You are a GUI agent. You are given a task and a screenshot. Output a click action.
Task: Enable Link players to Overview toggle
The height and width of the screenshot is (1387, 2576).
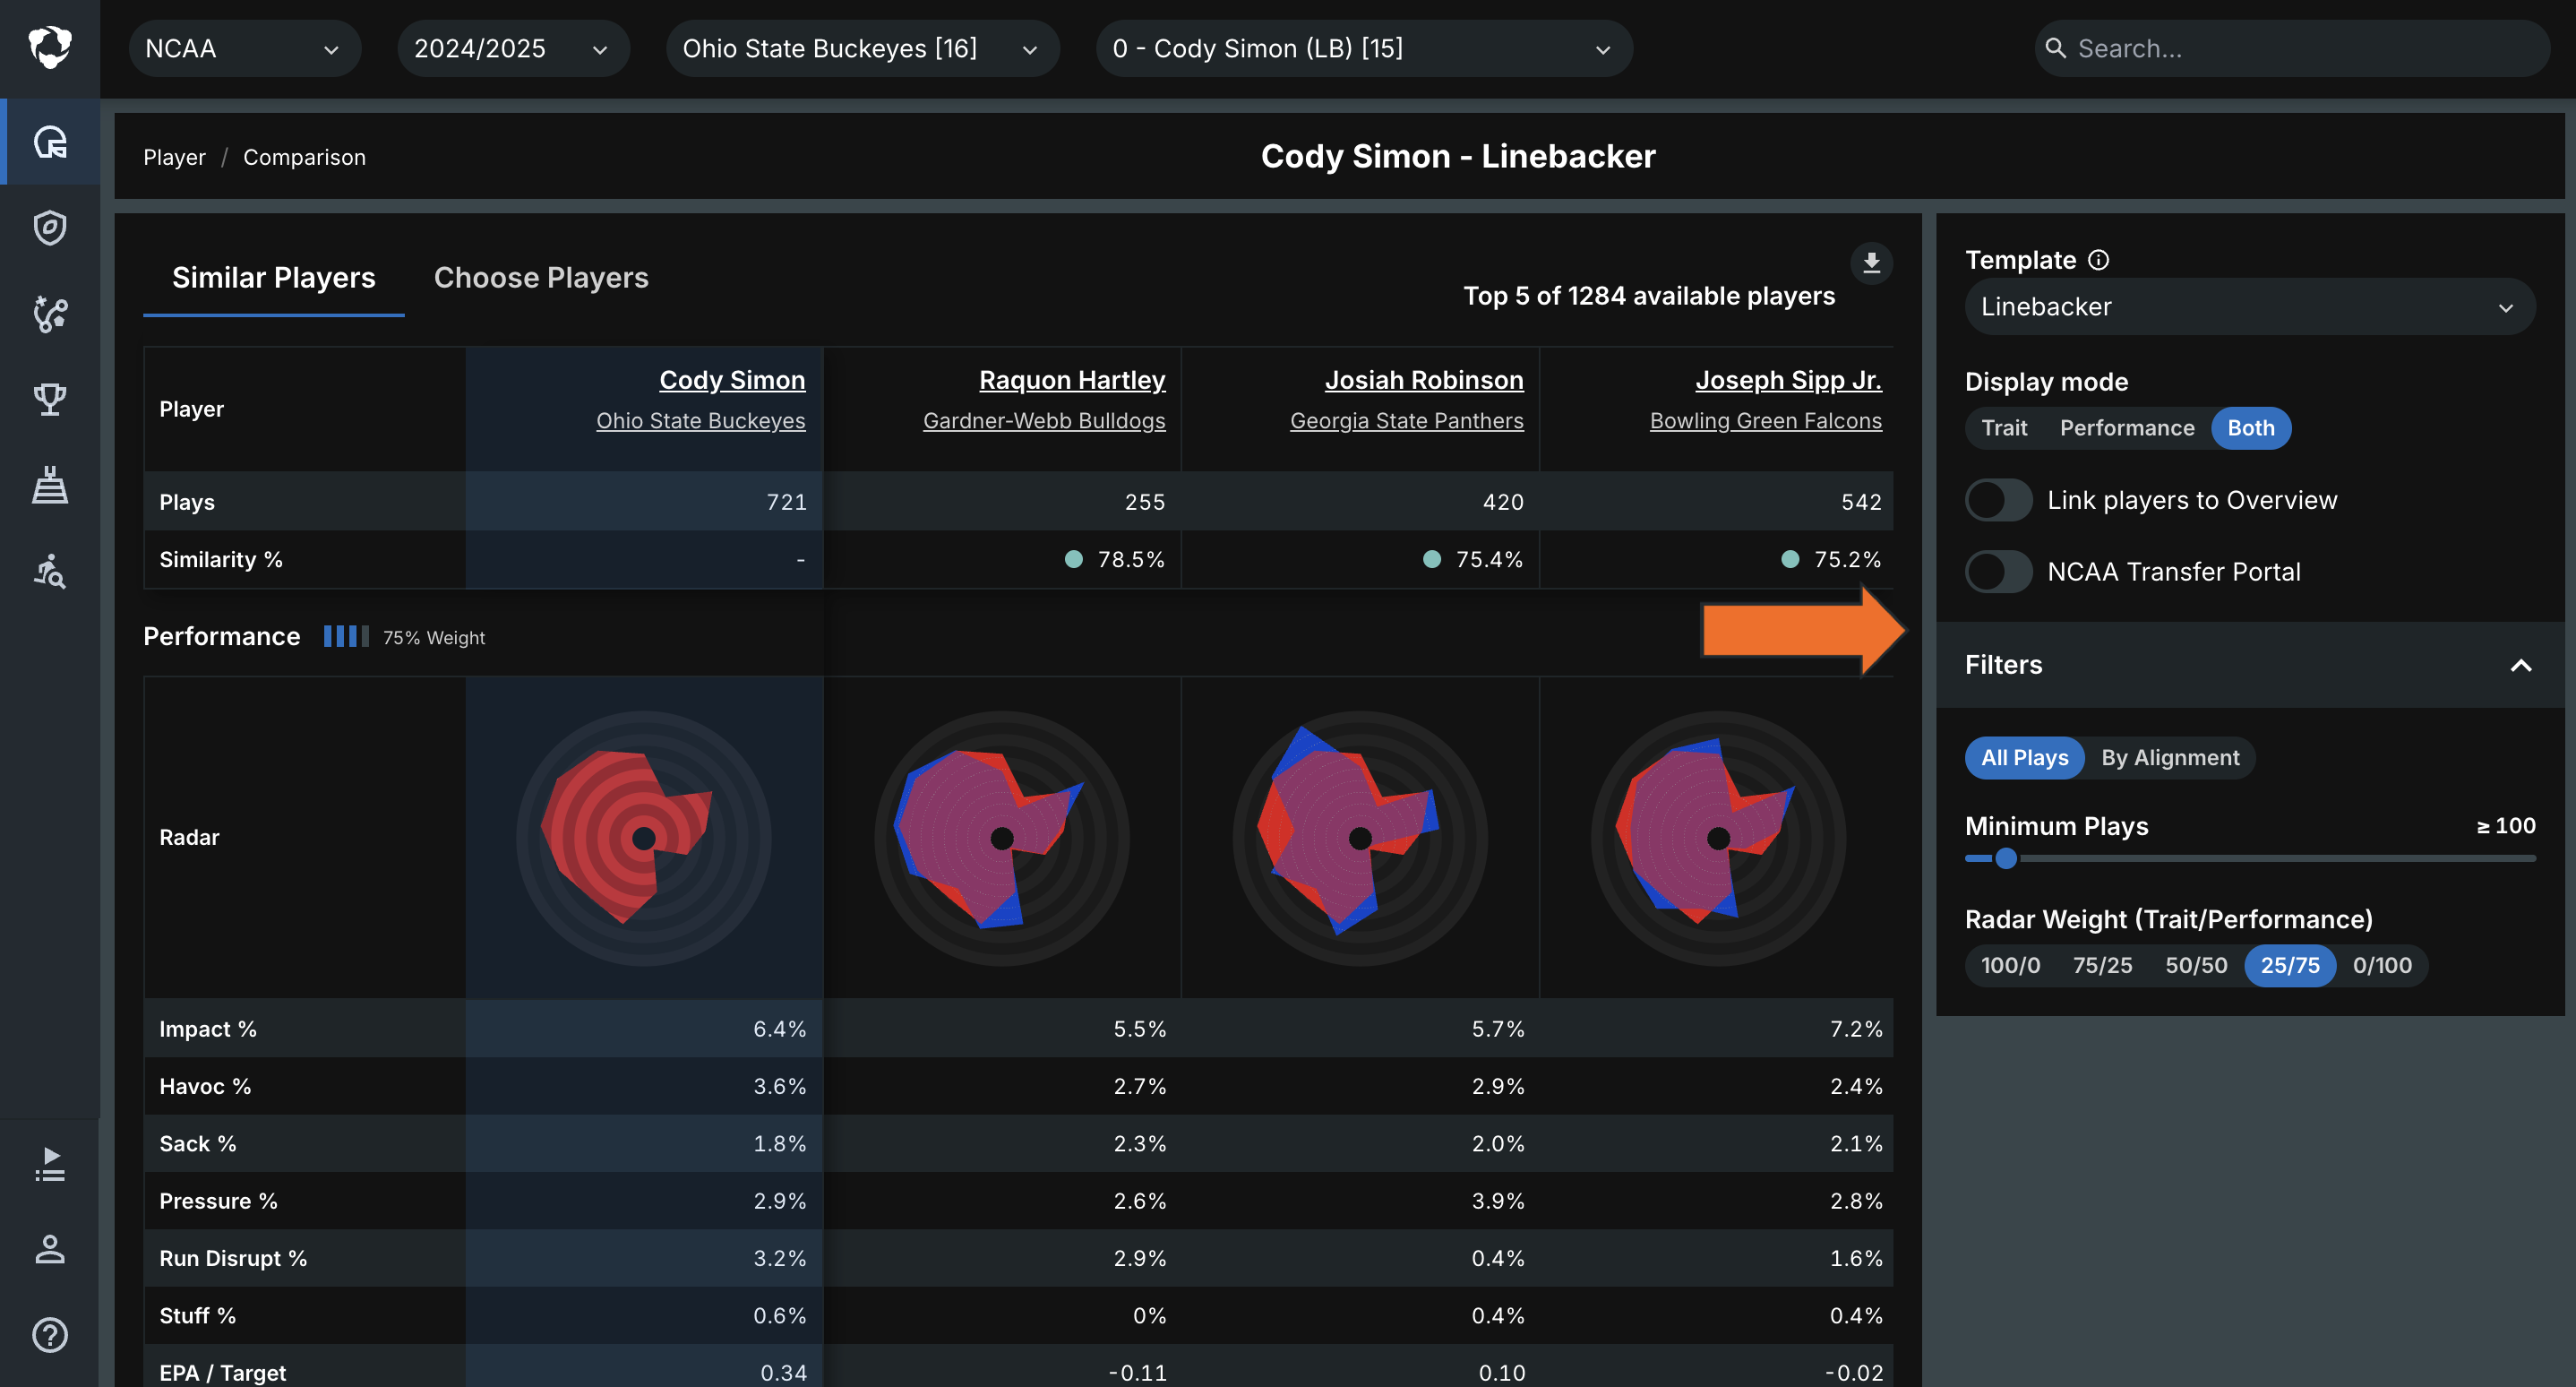click(x=1998, y=500)
